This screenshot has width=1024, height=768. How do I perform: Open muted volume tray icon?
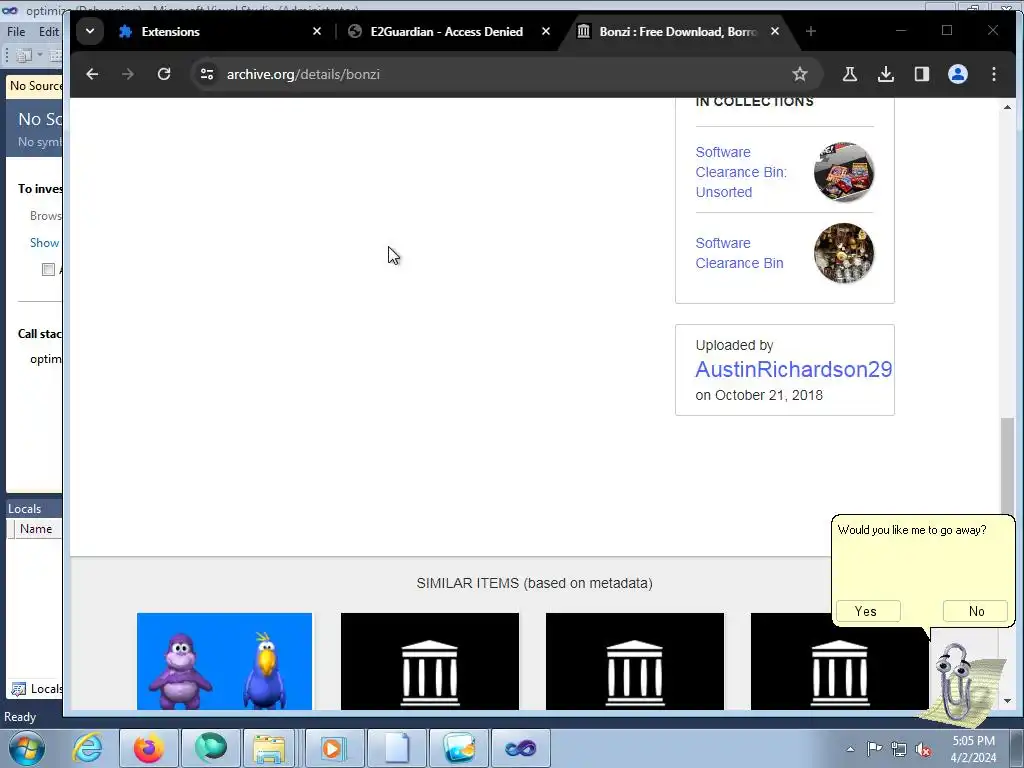pos(923,749)
